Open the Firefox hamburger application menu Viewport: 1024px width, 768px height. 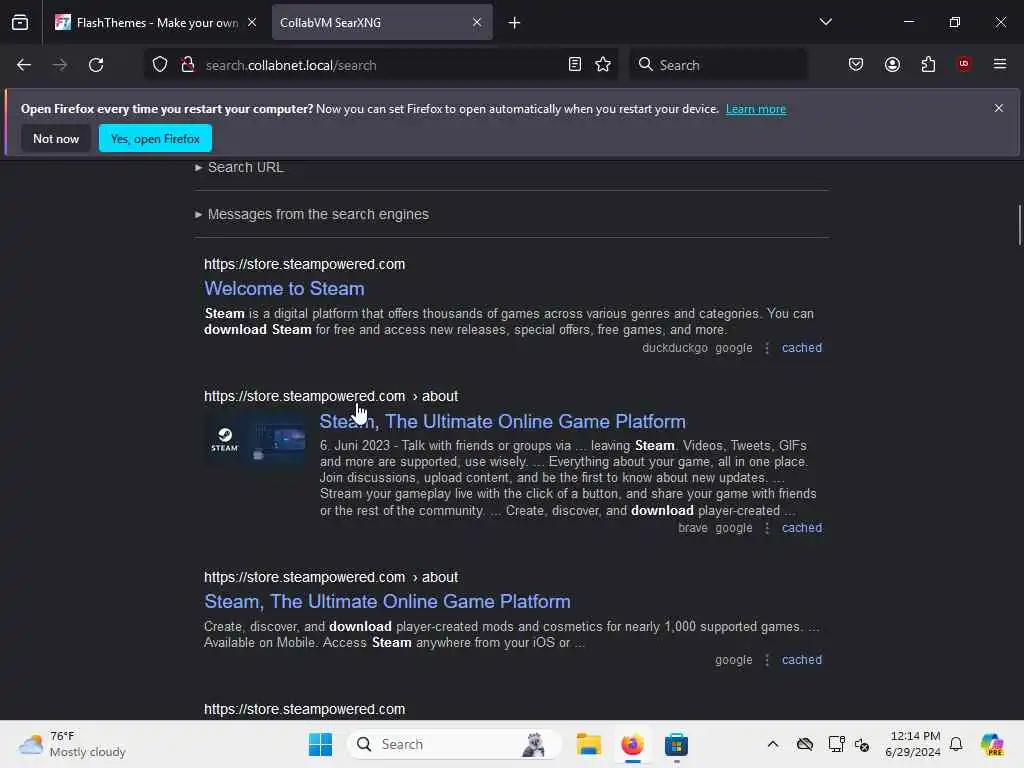coord(1000,64)
